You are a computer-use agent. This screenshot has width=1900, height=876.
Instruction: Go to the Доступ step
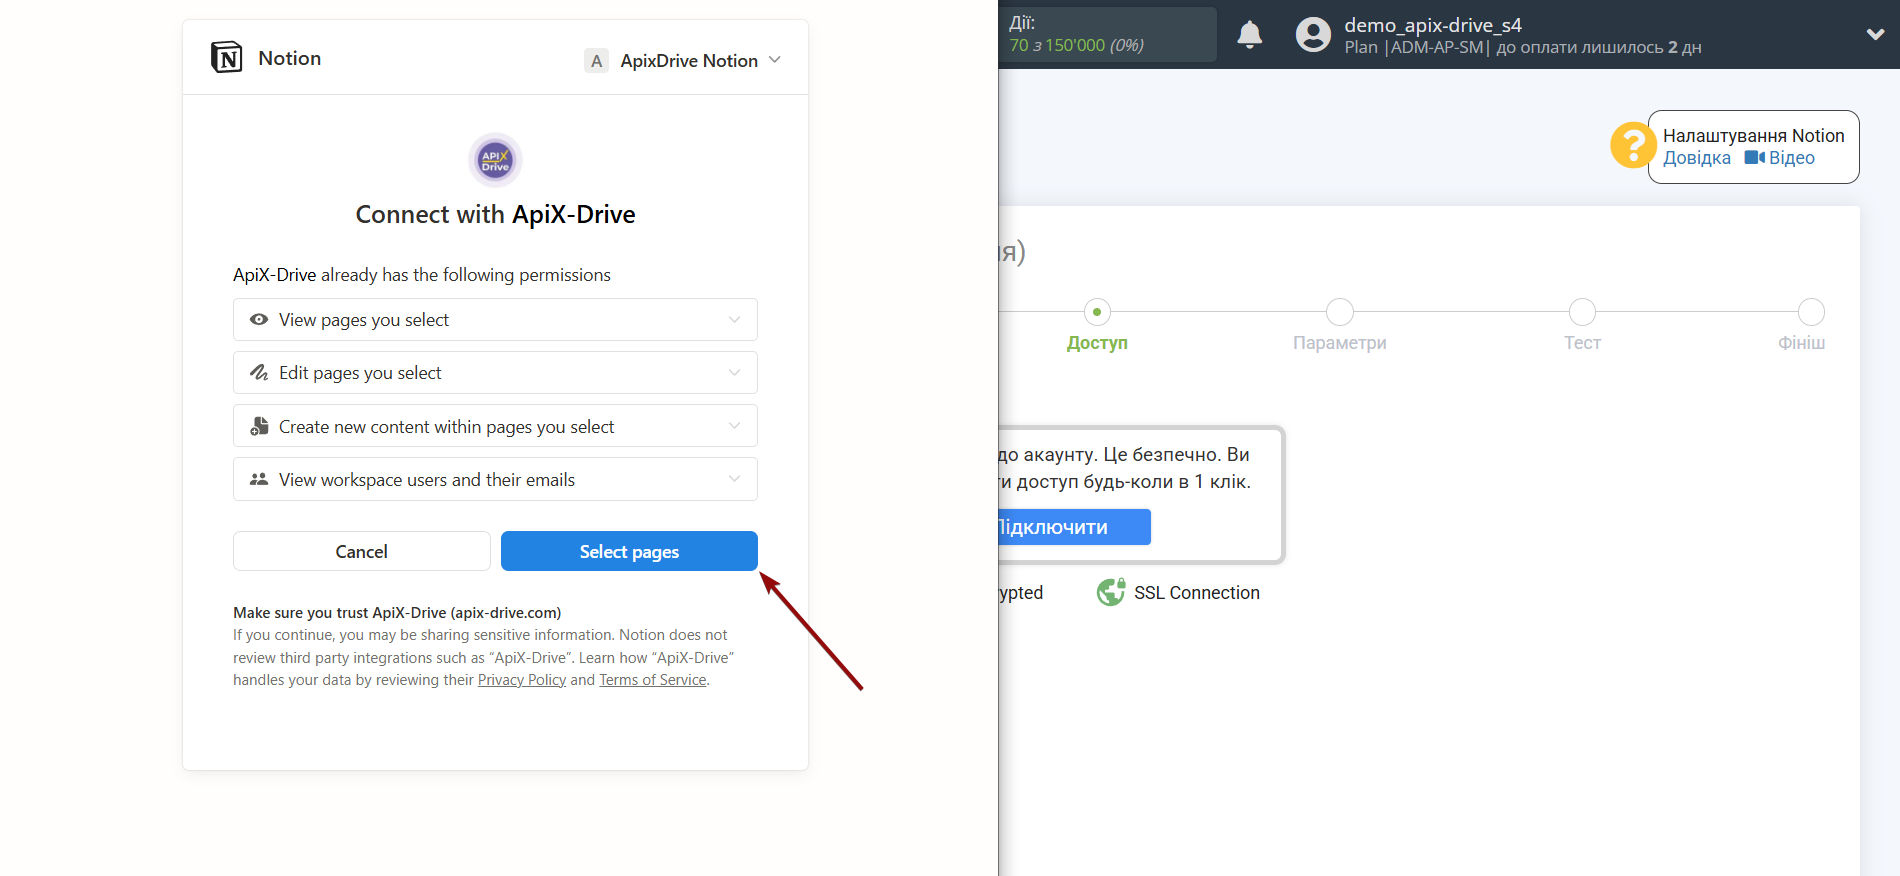coord(1097,343)
